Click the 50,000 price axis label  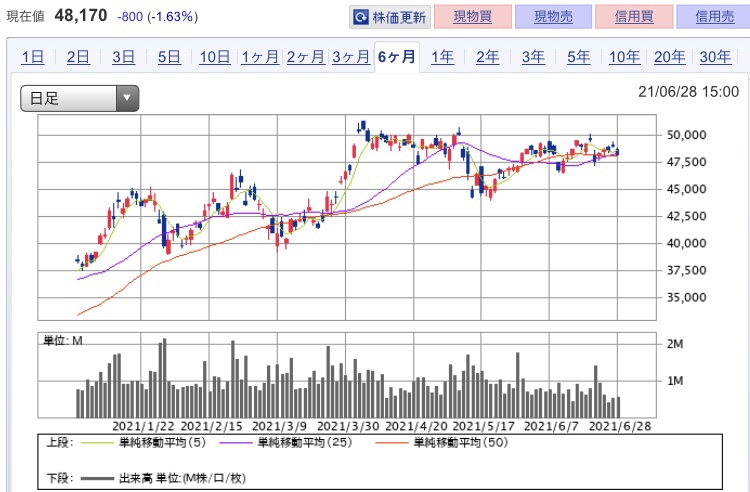(686, 135)
